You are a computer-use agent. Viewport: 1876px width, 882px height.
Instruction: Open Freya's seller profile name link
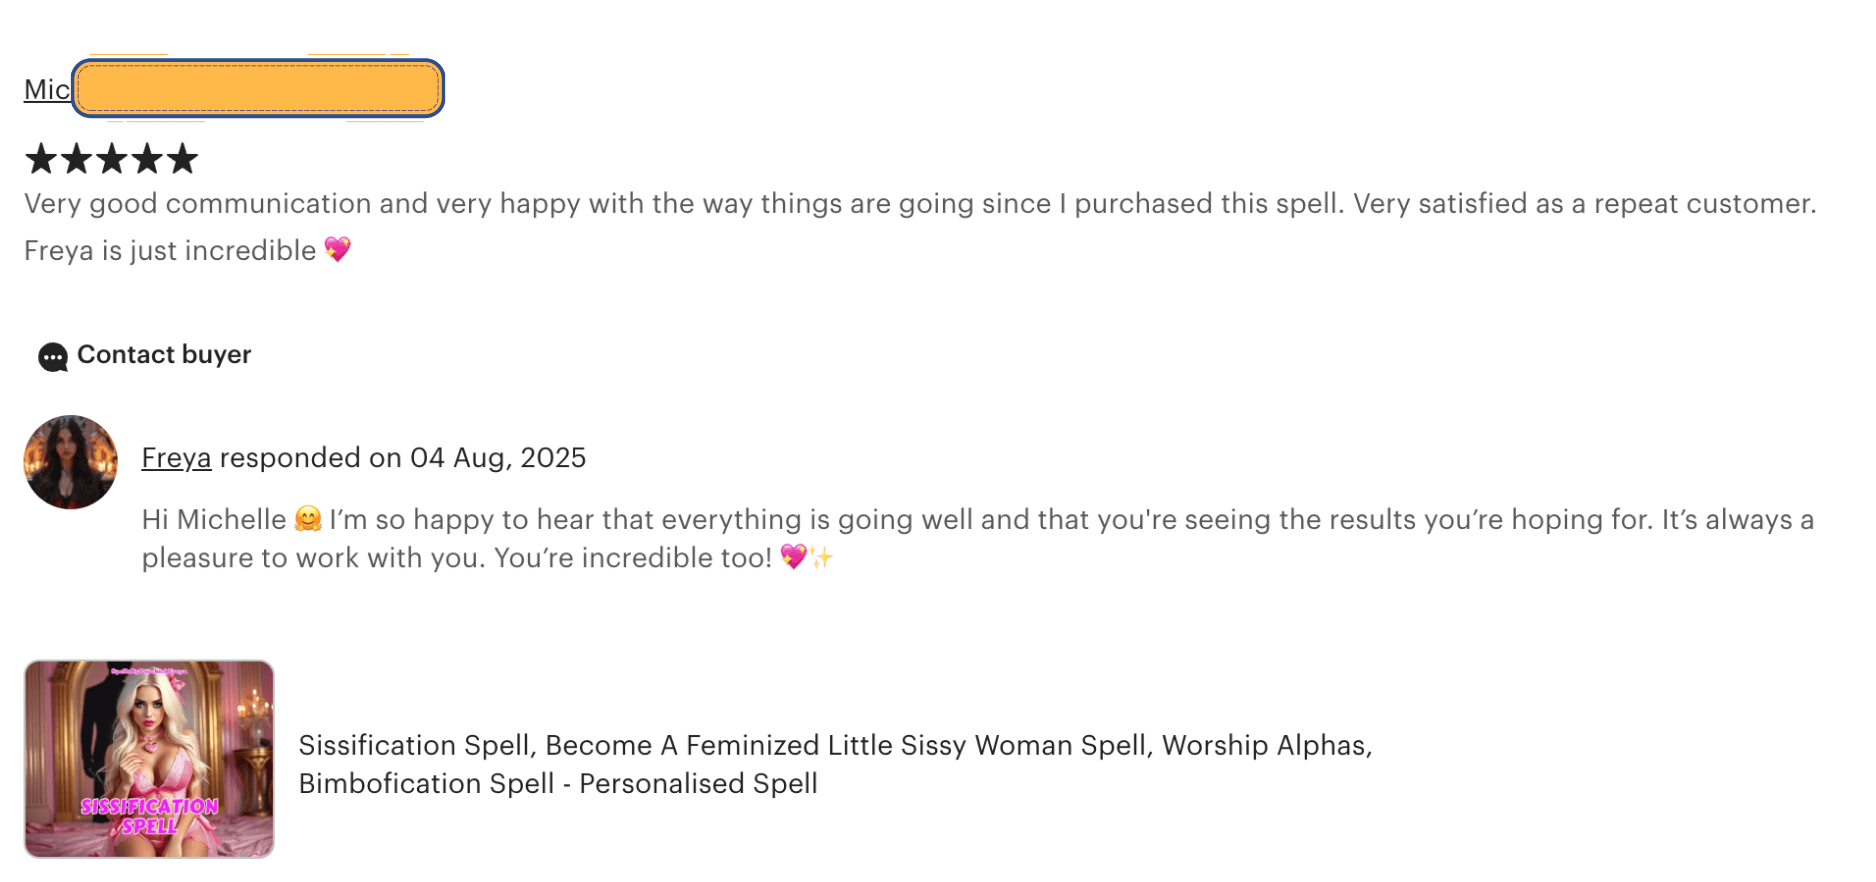[176, 458]
